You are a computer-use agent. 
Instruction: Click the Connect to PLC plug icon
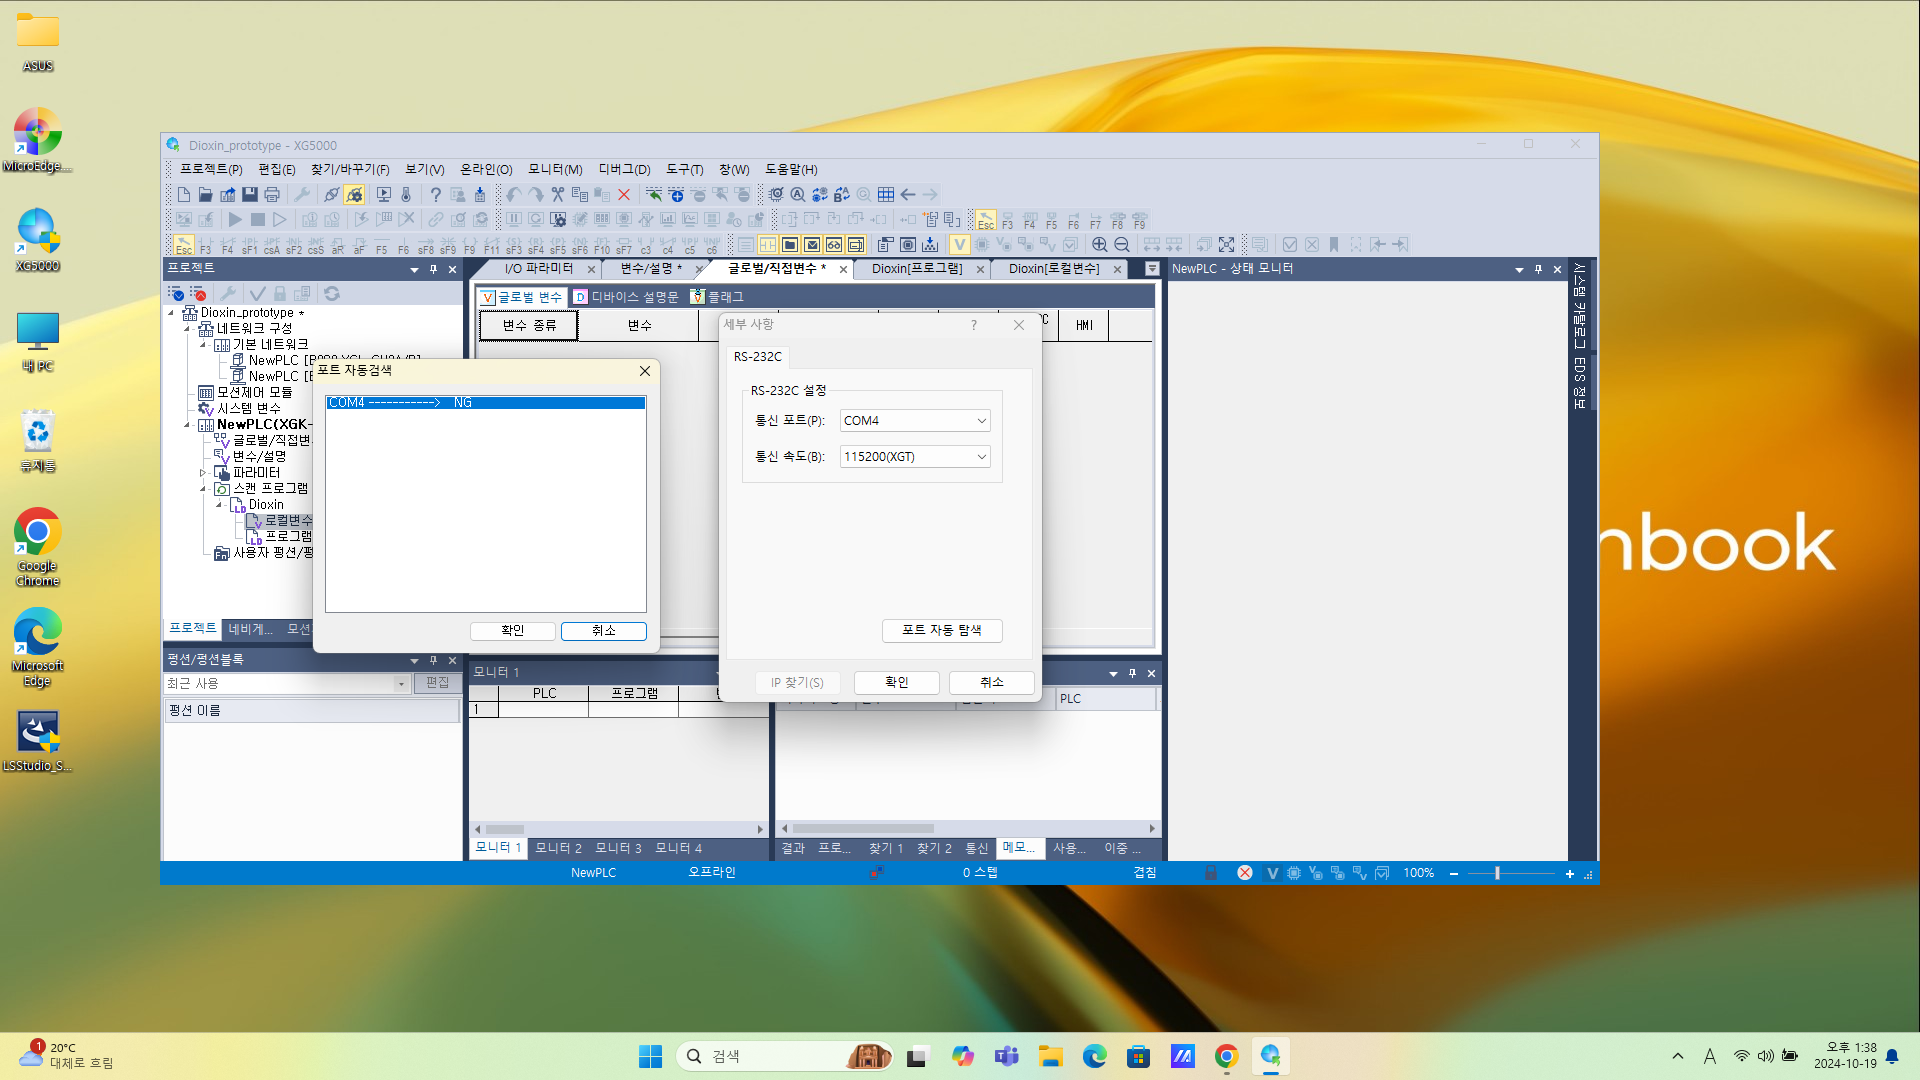(x=331, y=195)
